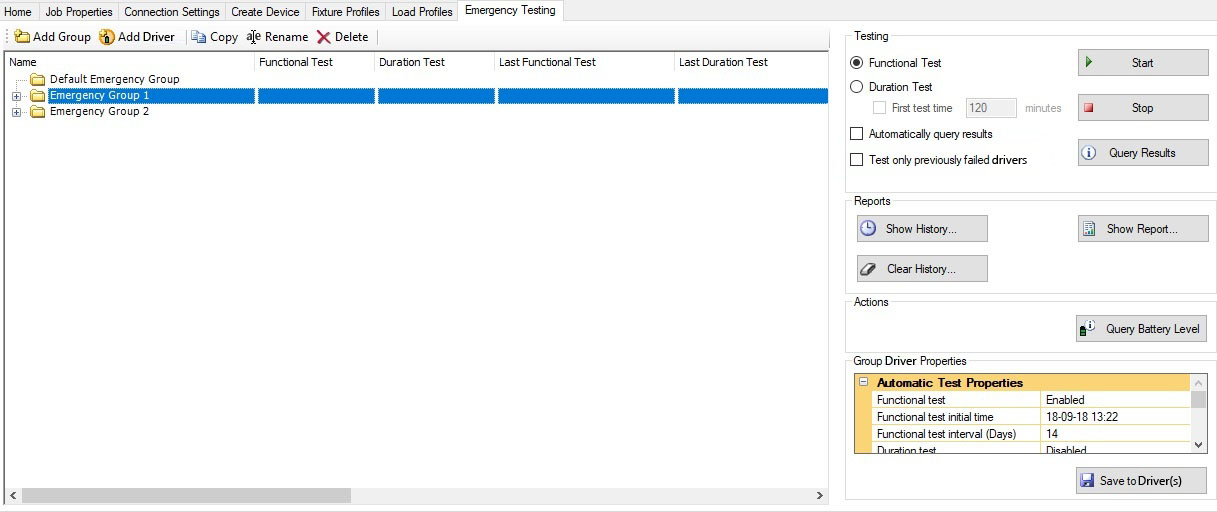This screenshot has width=1217, height=512.
Task: Collapse the Automatic Test Properties section
Action: [x=863, y=382]
